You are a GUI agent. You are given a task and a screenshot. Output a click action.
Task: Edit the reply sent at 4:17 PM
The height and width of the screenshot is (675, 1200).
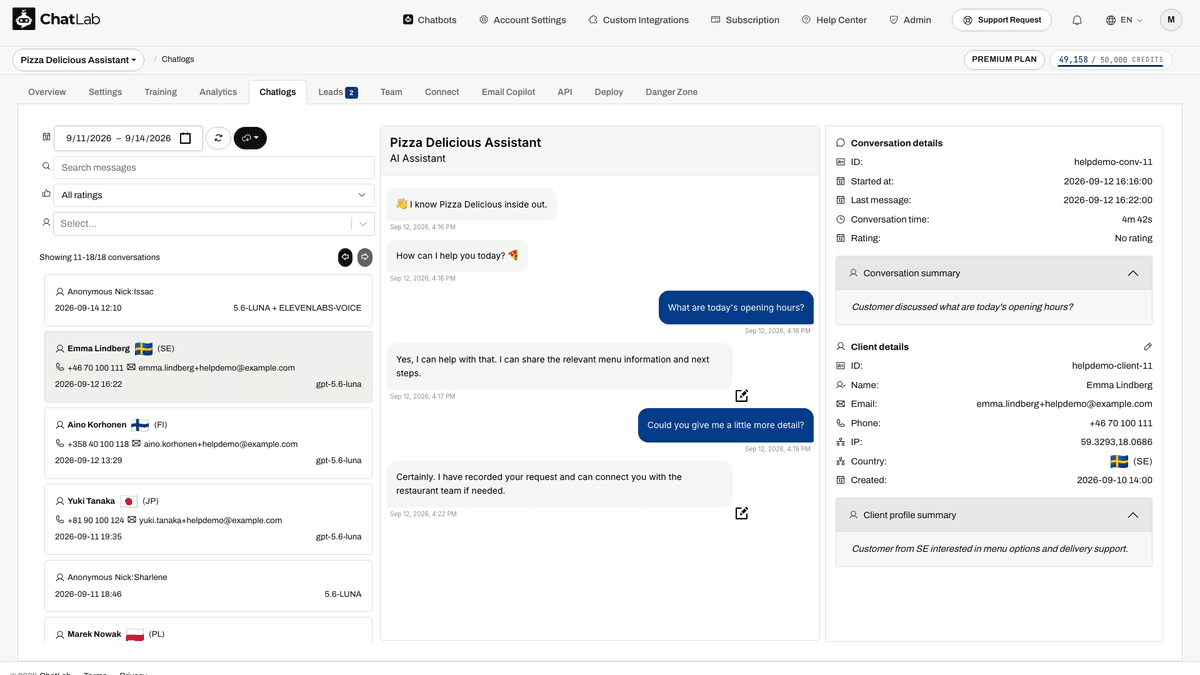741,396
